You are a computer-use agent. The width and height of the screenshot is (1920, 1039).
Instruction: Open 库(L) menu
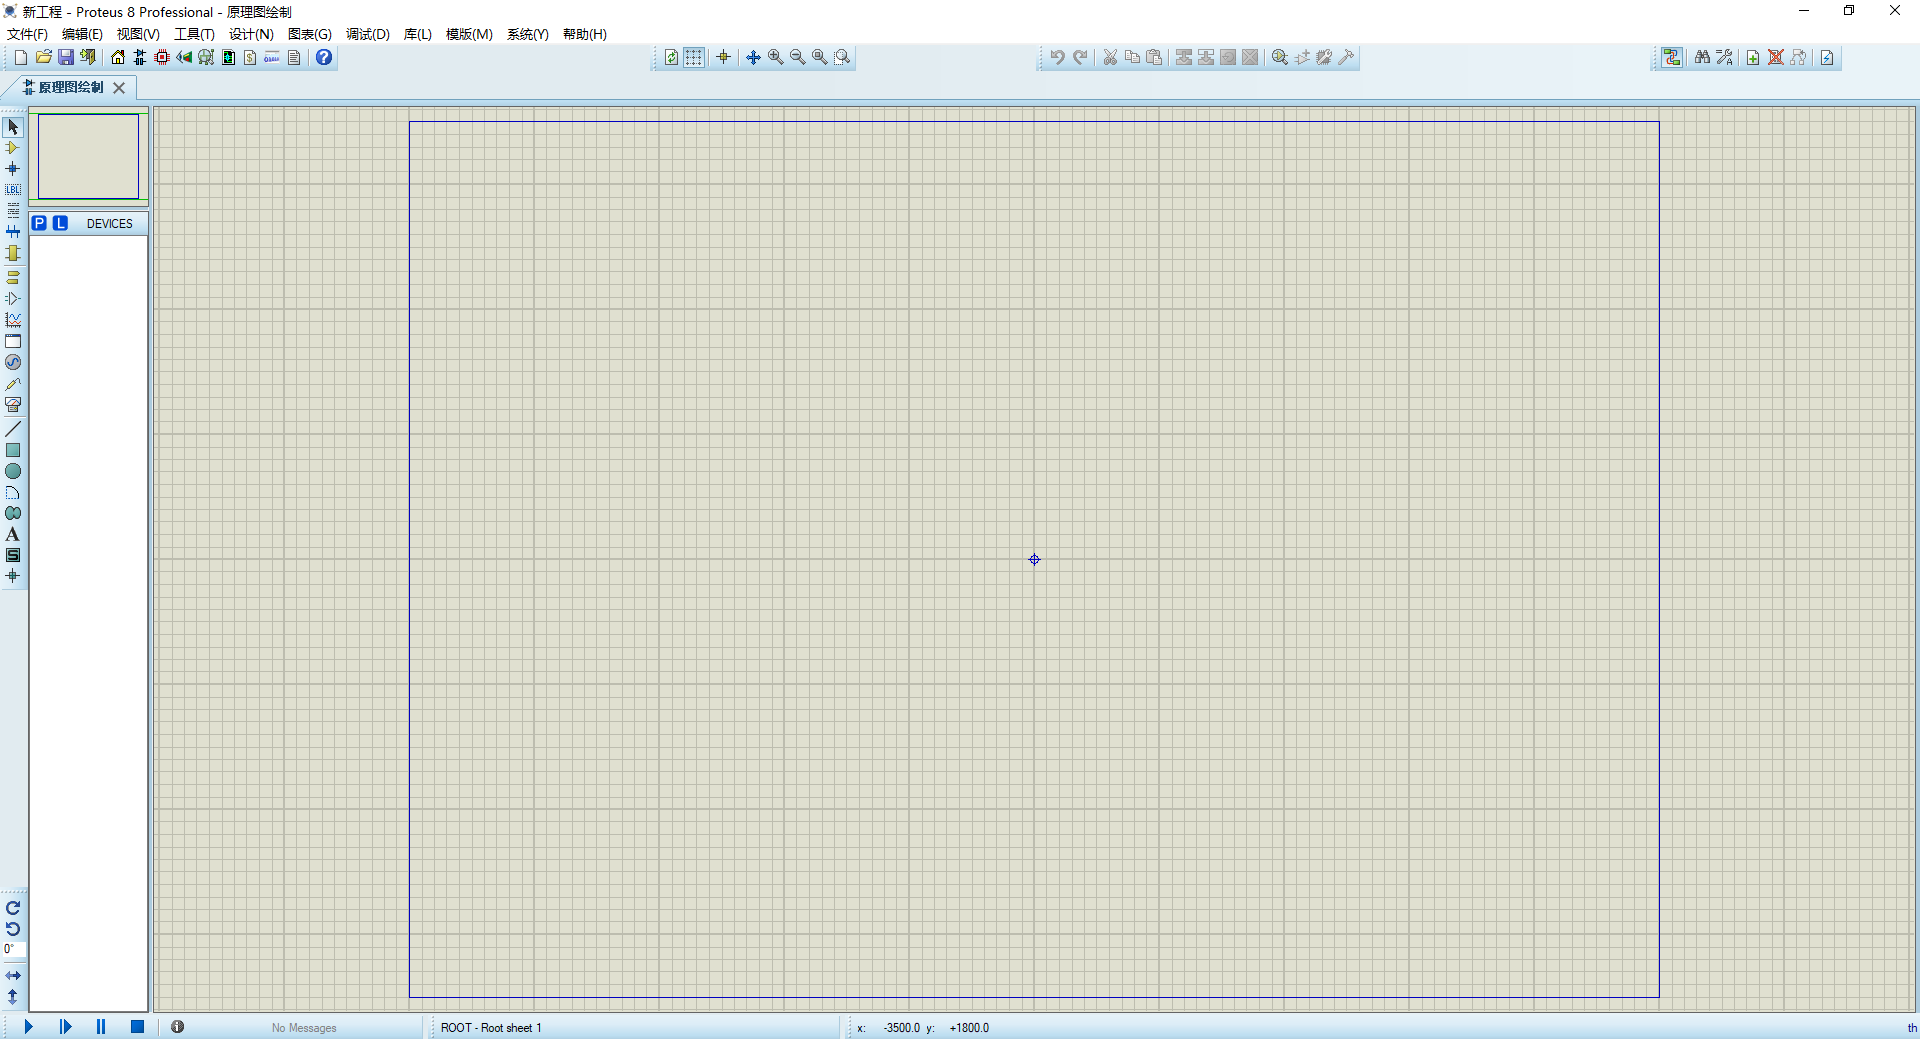[418, 34]
